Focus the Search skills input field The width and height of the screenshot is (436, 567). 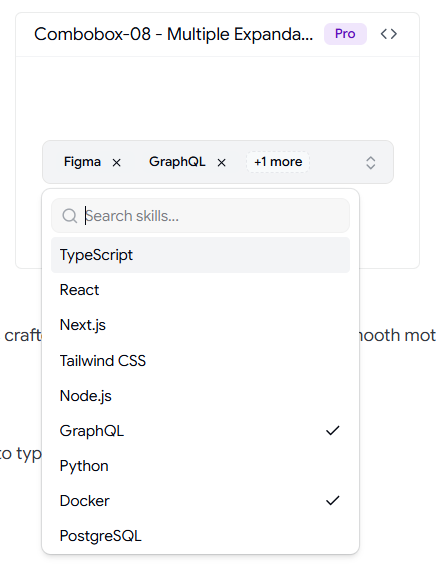click(x=200, y=216)
